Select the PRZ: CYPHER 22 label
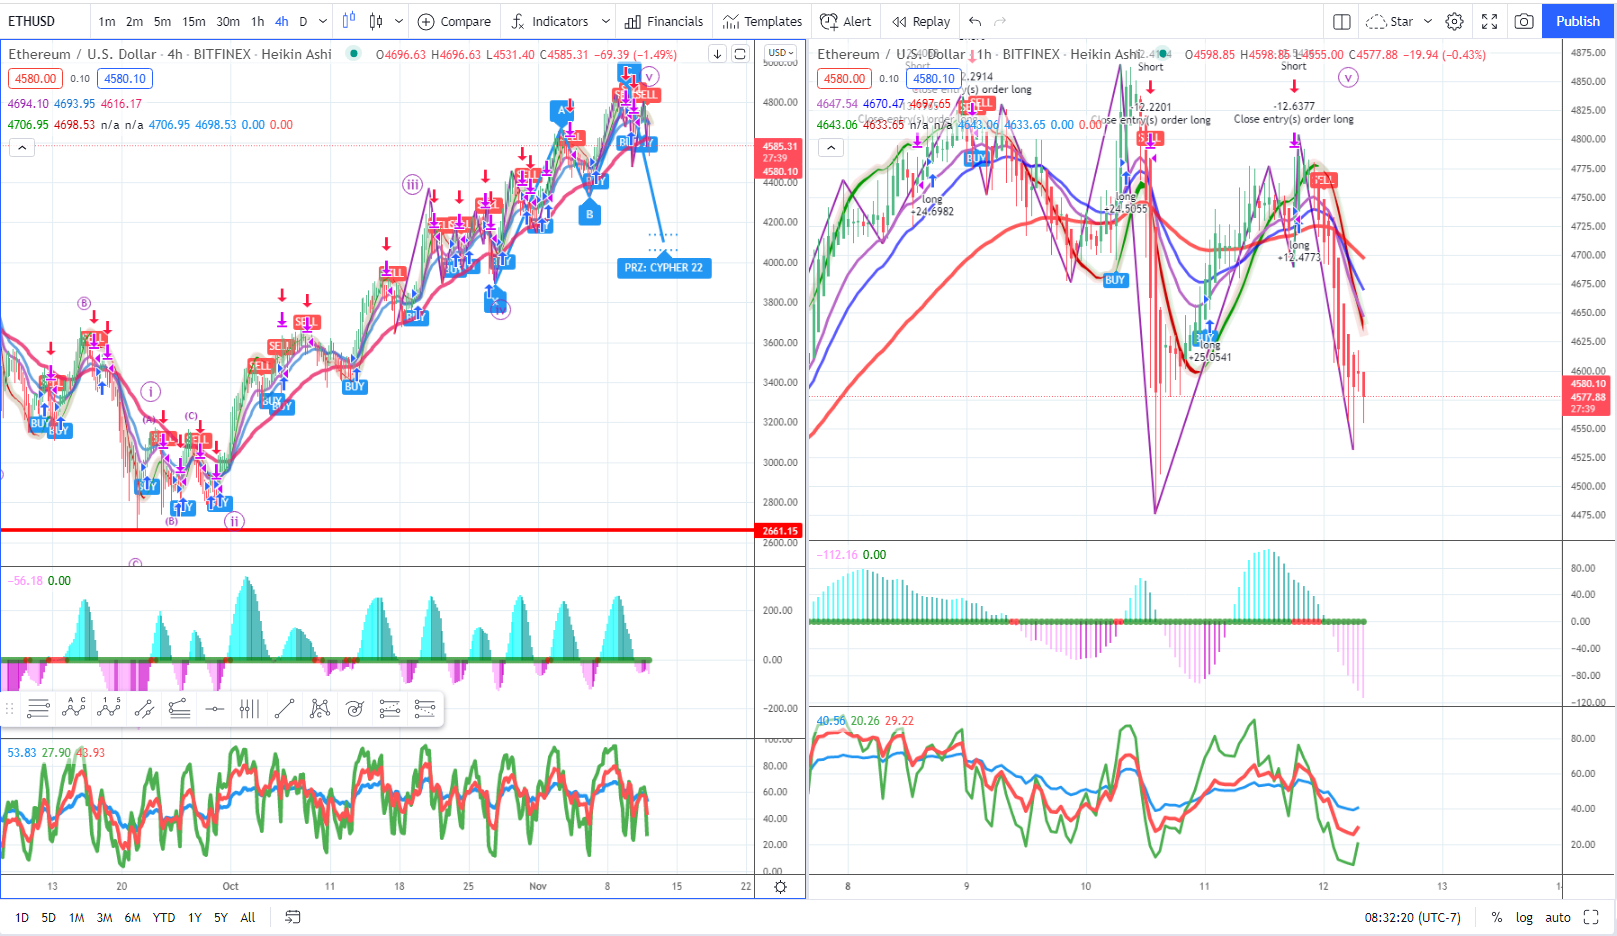This screenshot has height=936, width=1617. pos(664,267)
